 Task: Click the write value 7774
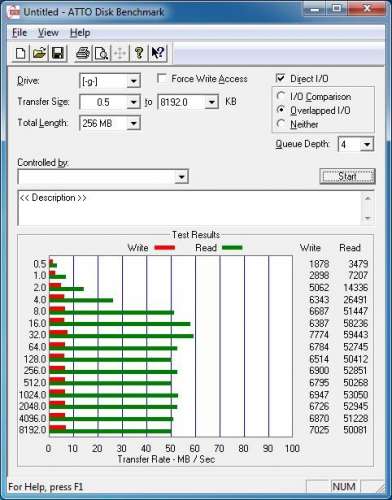pyautogui.click(x=319, y=335)
